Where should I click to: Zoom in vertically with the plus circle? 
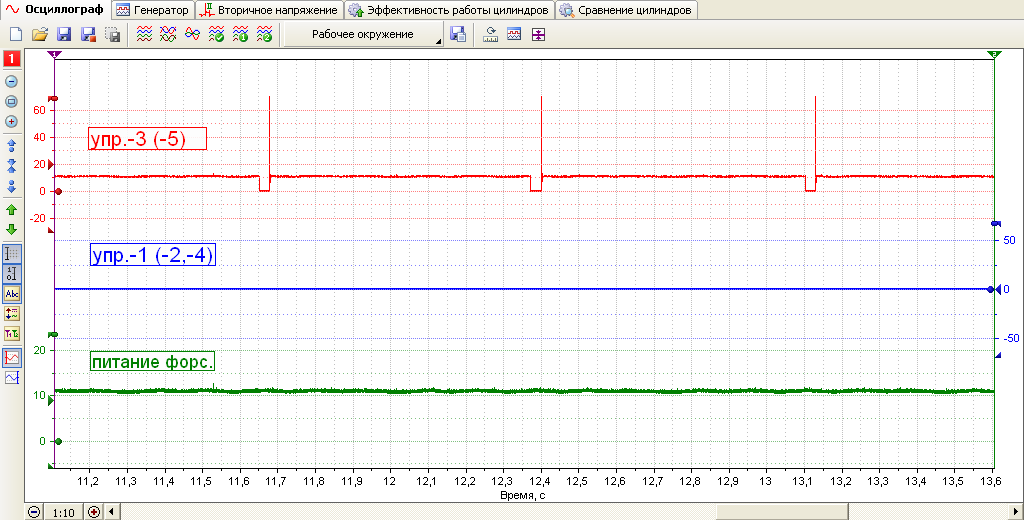(x=11, y=122)
